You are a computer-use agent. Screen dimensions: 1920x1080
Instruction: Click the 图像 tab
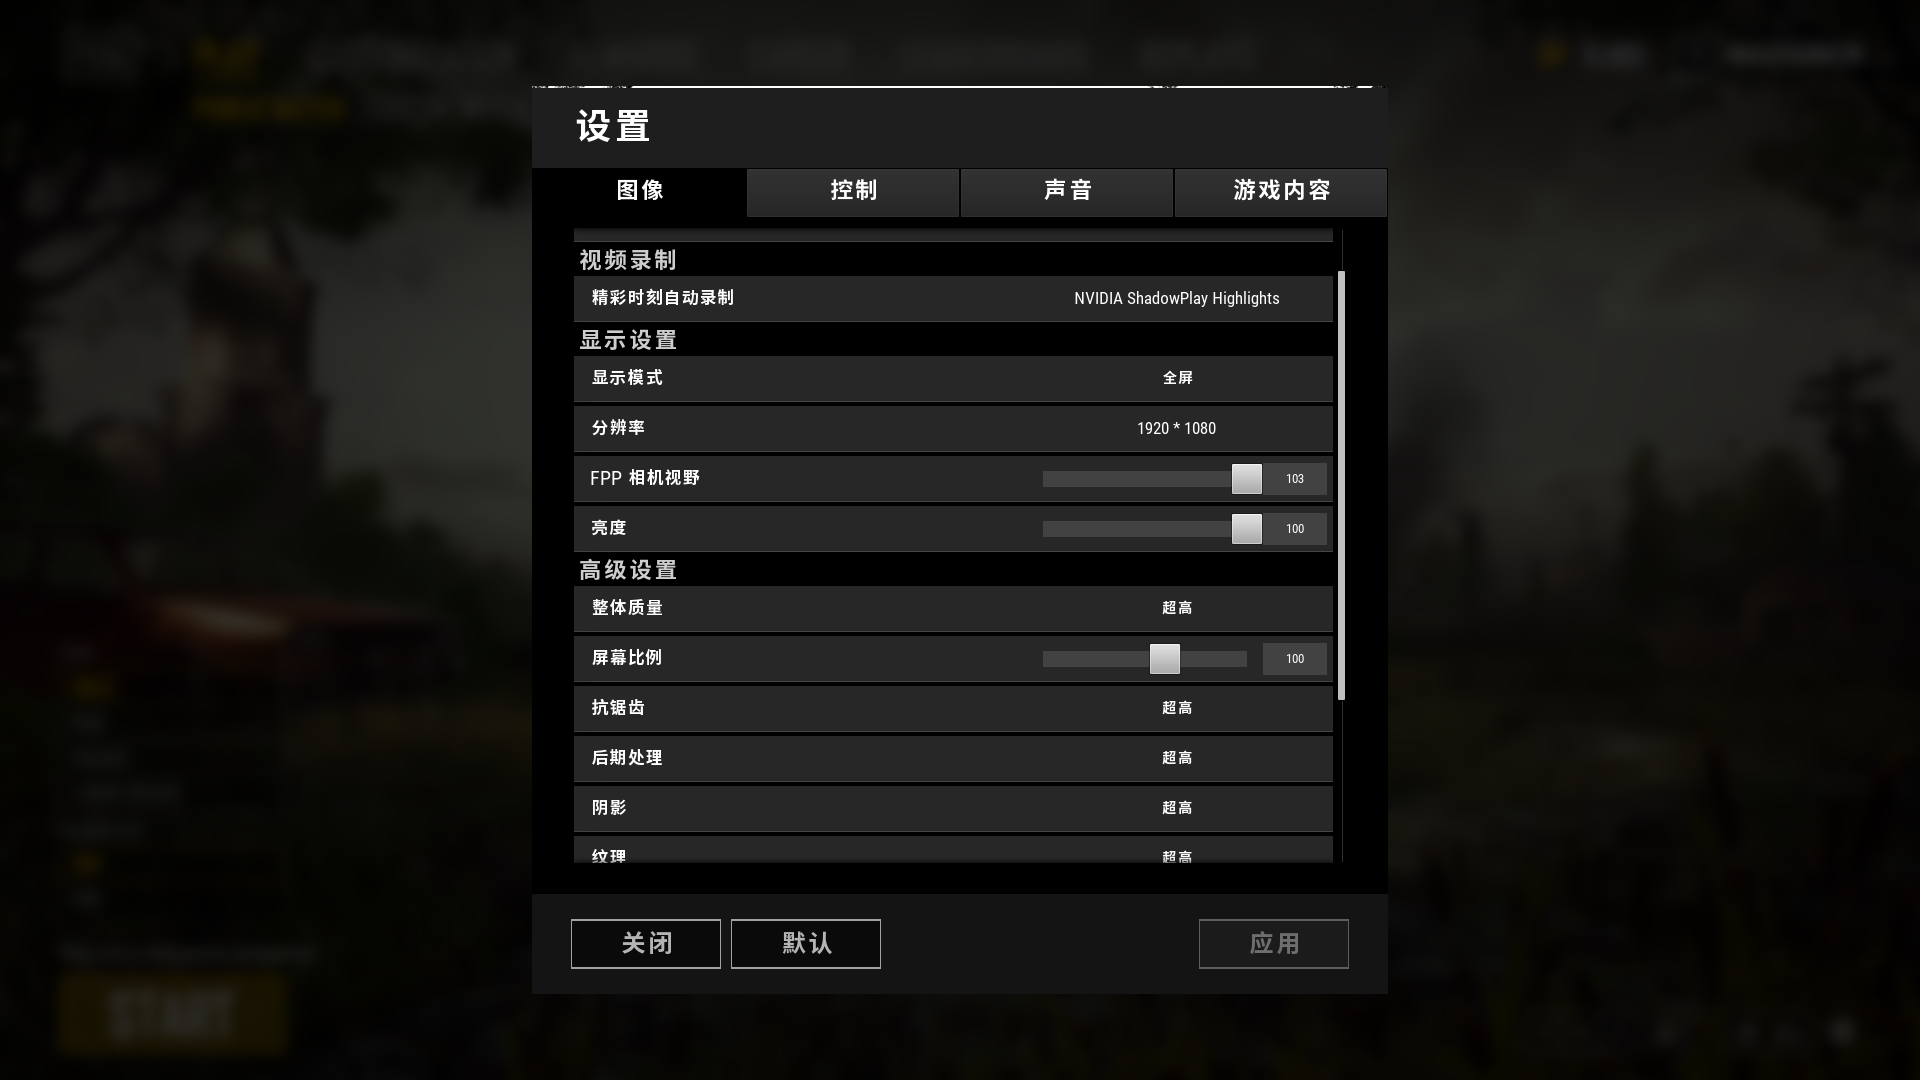[x=640, y=192]
